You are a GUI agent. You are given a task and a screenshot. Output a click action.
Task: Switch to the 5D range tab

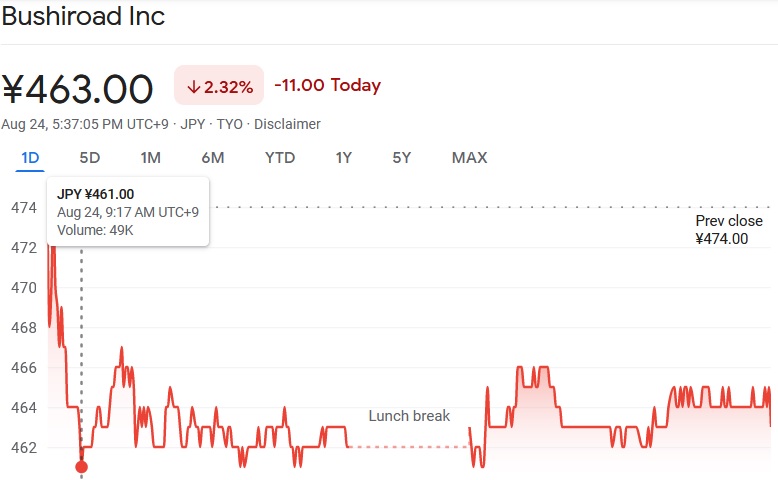[90, 158]
